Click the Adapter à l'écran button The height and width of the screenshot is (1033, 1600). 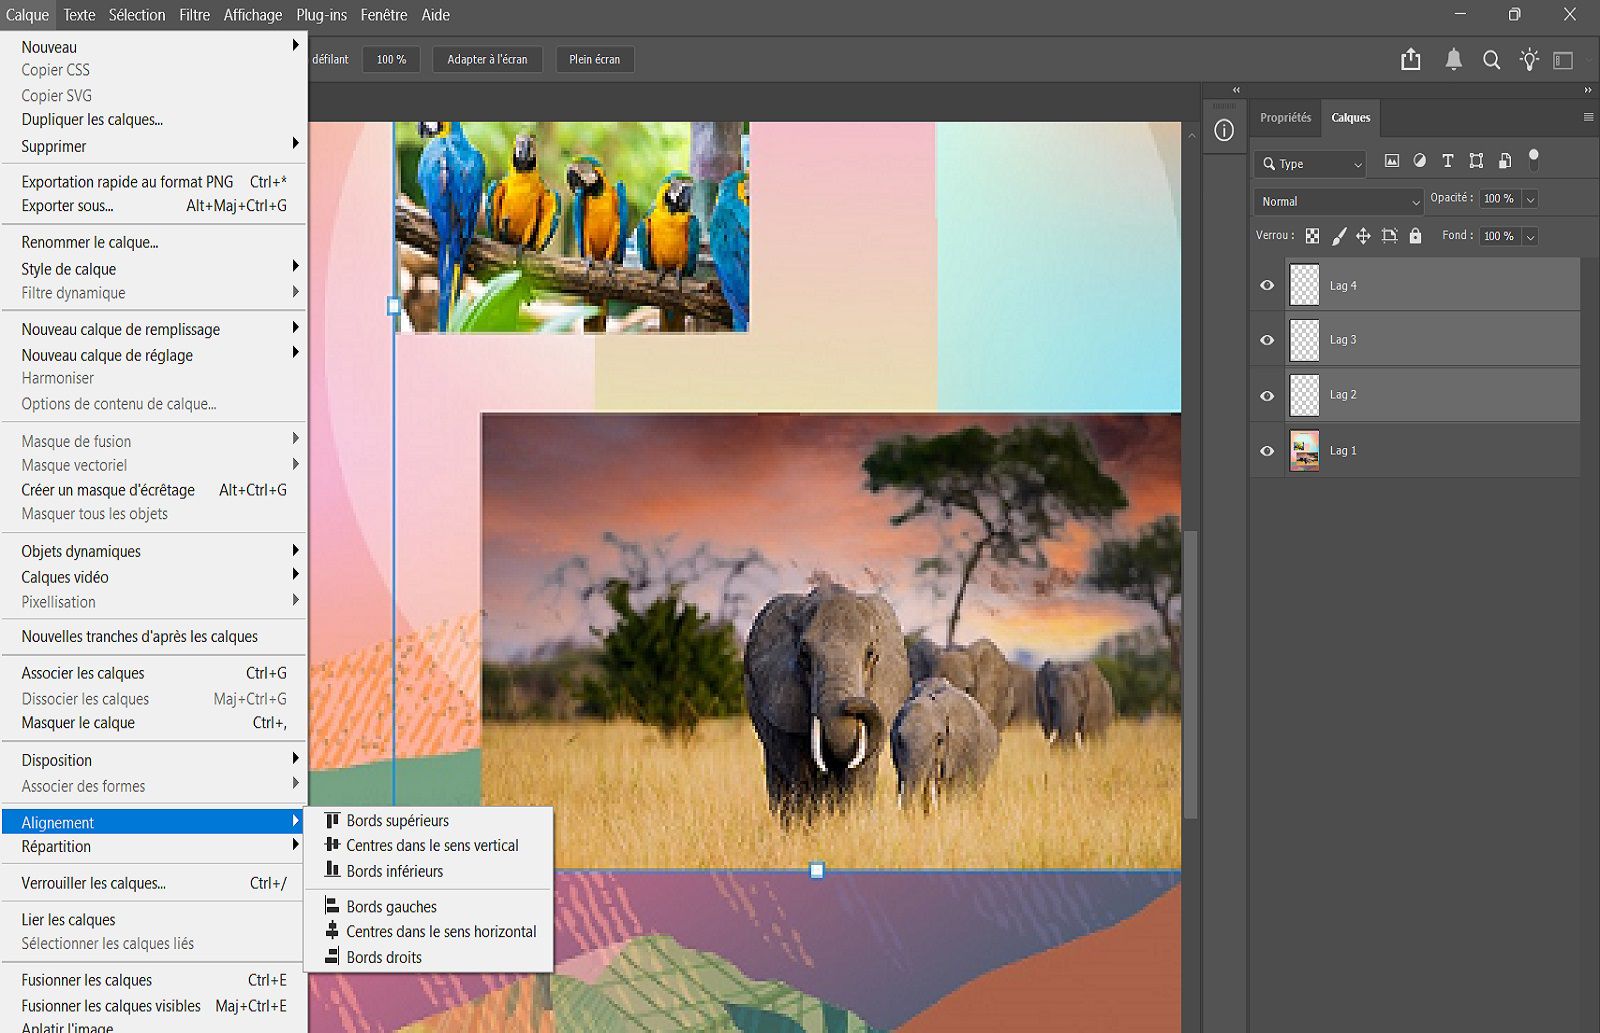coord(487,60)
